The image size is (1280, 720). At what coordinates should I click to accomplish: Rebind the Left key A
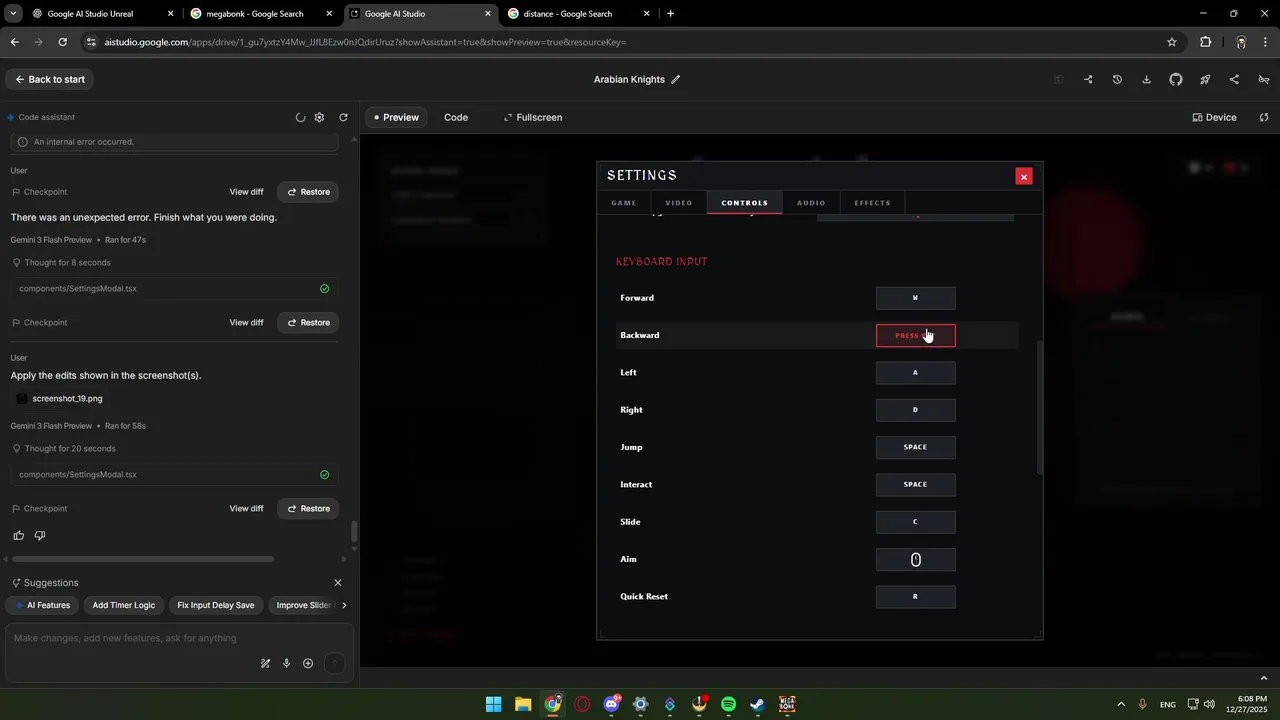(915, 373)
